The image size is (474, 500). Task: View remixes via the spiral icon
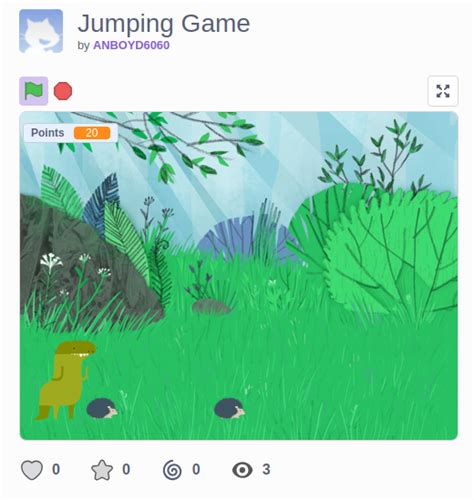click(172, 470)
